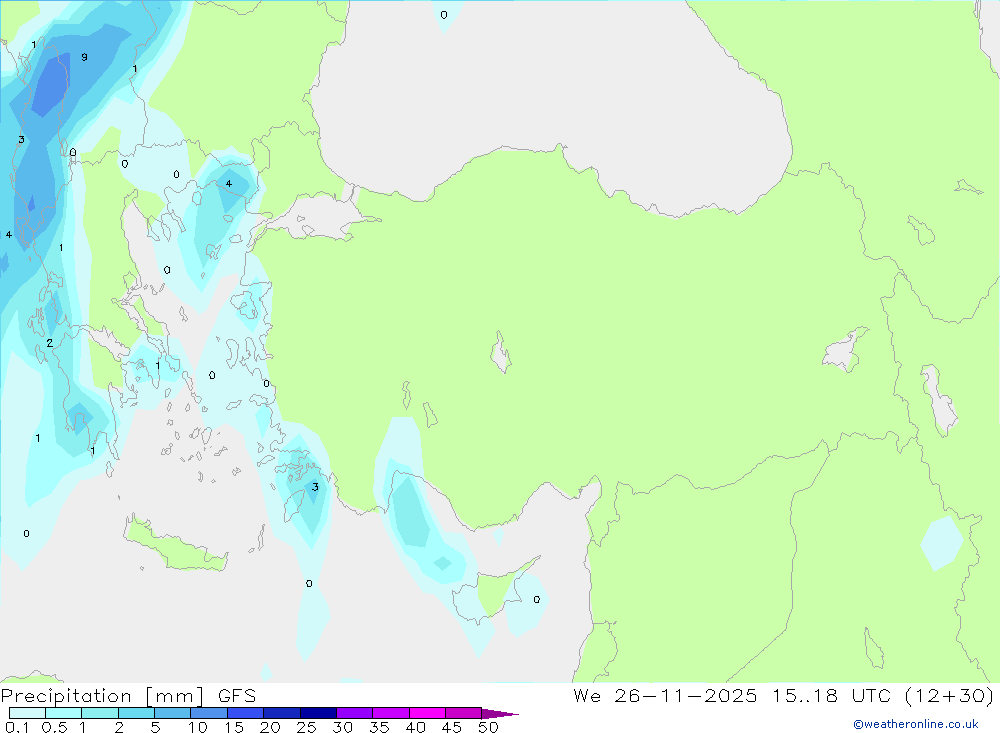Click the precipitation value '2' on map
The image size is (1000, 733).
(x=50, y=343)
